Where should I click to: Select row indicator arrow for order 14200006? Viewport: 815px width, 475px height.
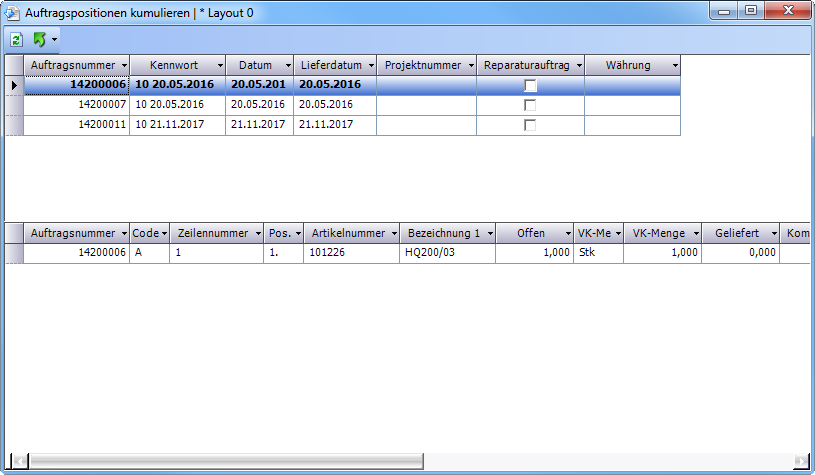14,86
